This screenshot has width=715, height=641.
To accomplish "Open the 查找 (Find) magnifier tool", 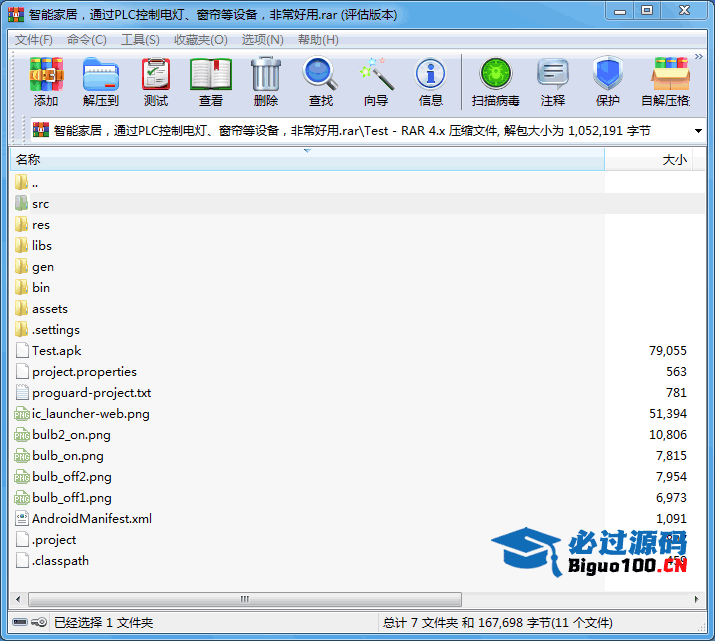I will 321,82.
